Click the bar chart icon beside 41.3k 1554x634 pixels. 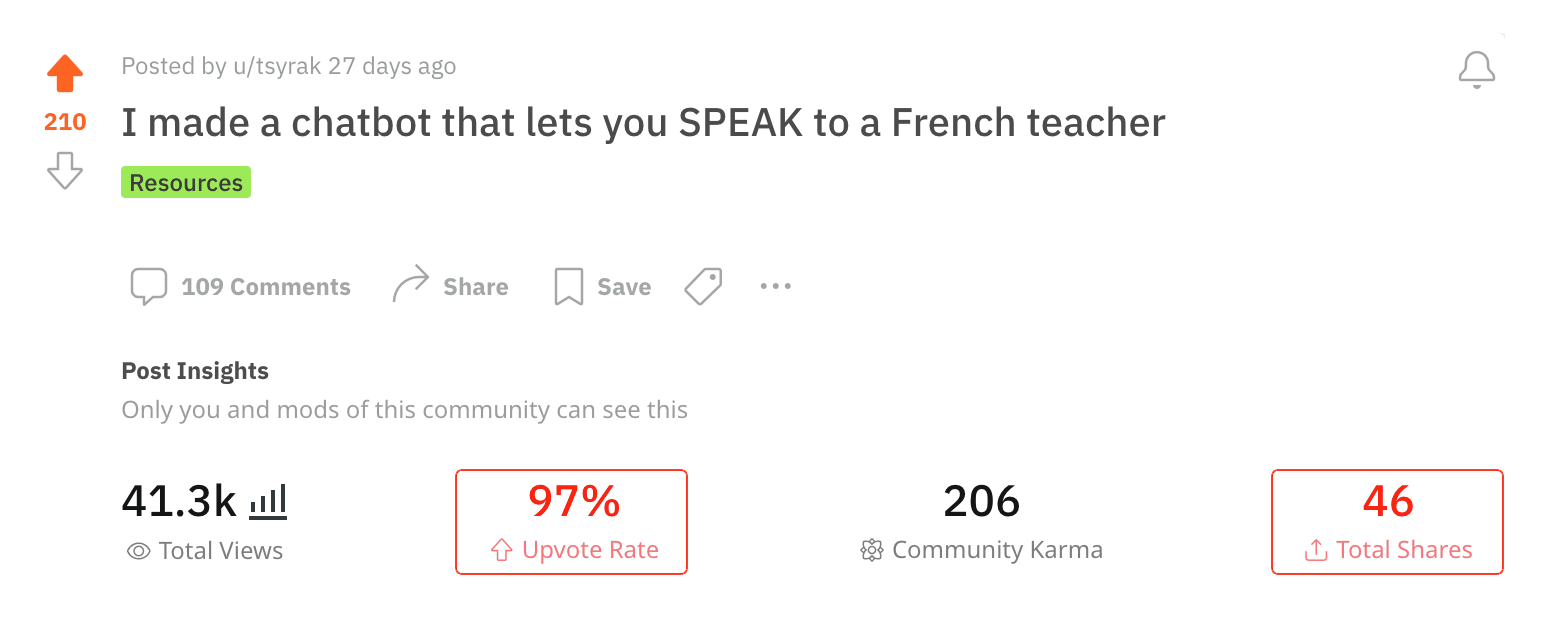[268, 501]
